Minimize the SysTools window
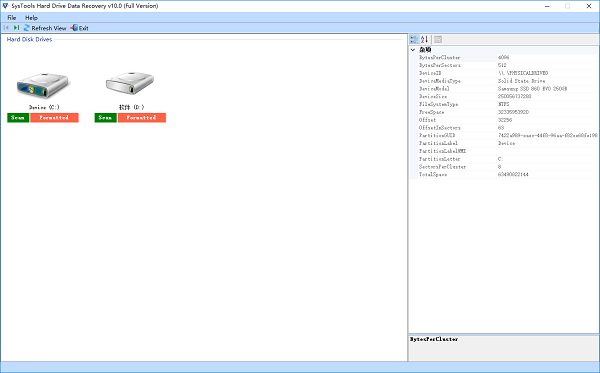 pyautogui.click(x=547, y=6)
